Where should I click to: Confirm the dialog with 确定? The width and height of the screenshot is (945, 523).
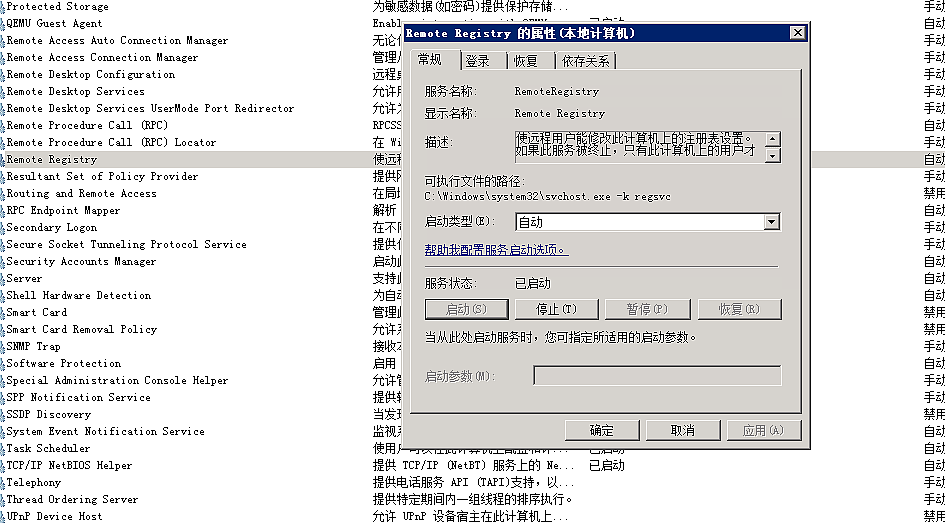(x=602, y=431)
